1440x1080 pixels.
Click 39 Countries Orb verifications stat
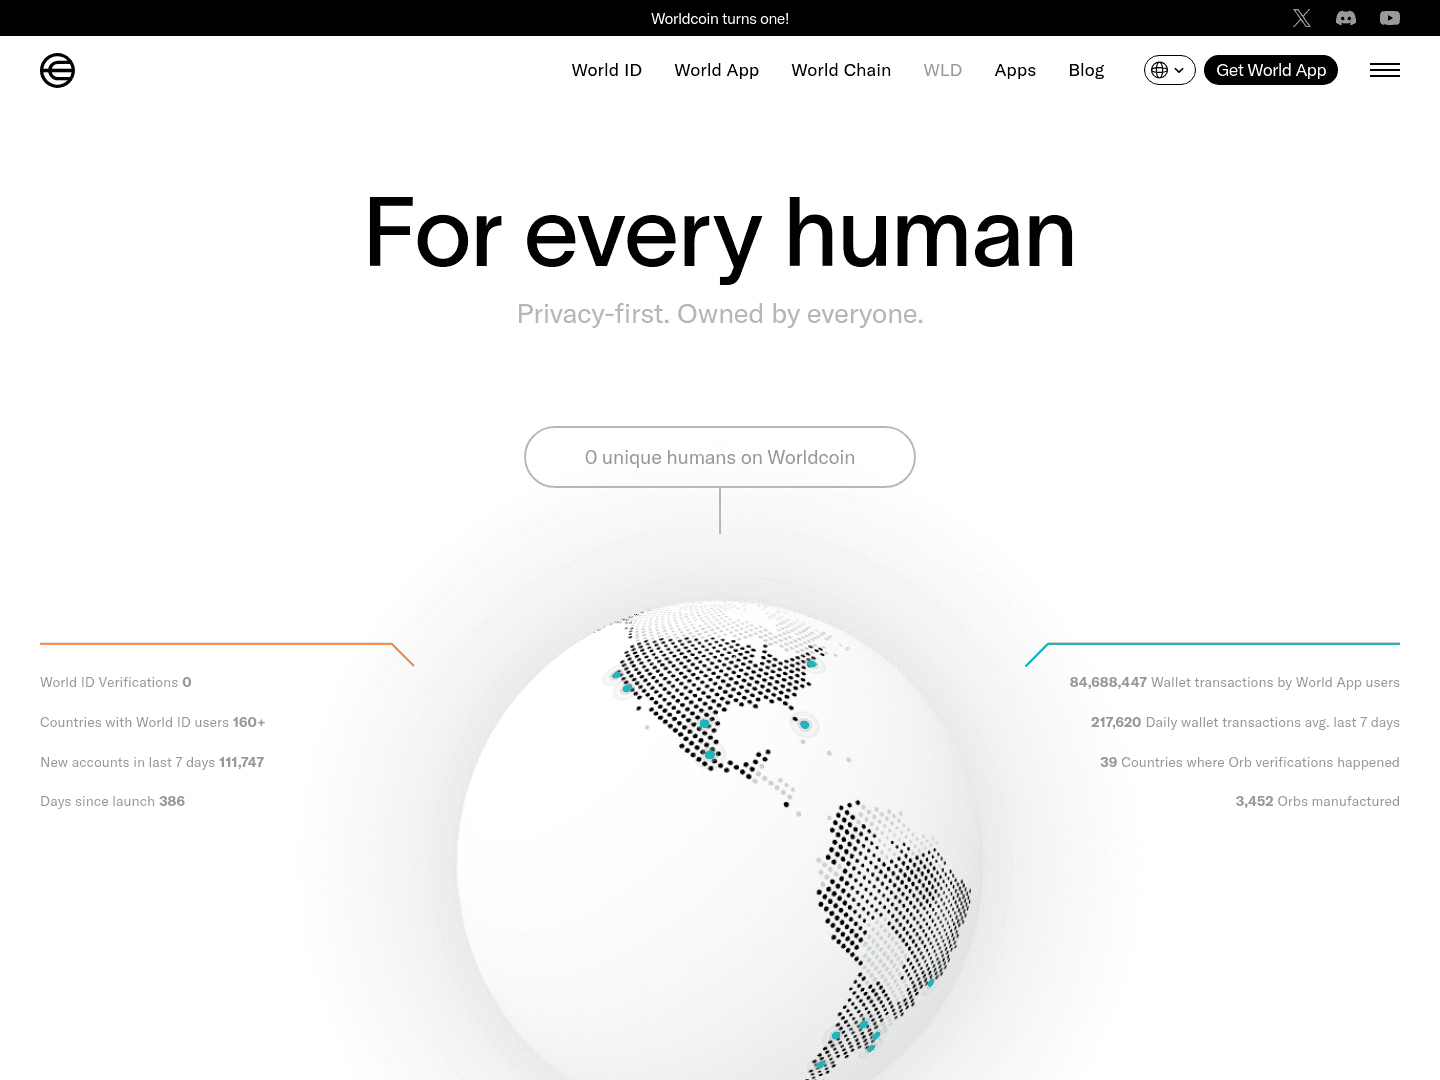1250,762
